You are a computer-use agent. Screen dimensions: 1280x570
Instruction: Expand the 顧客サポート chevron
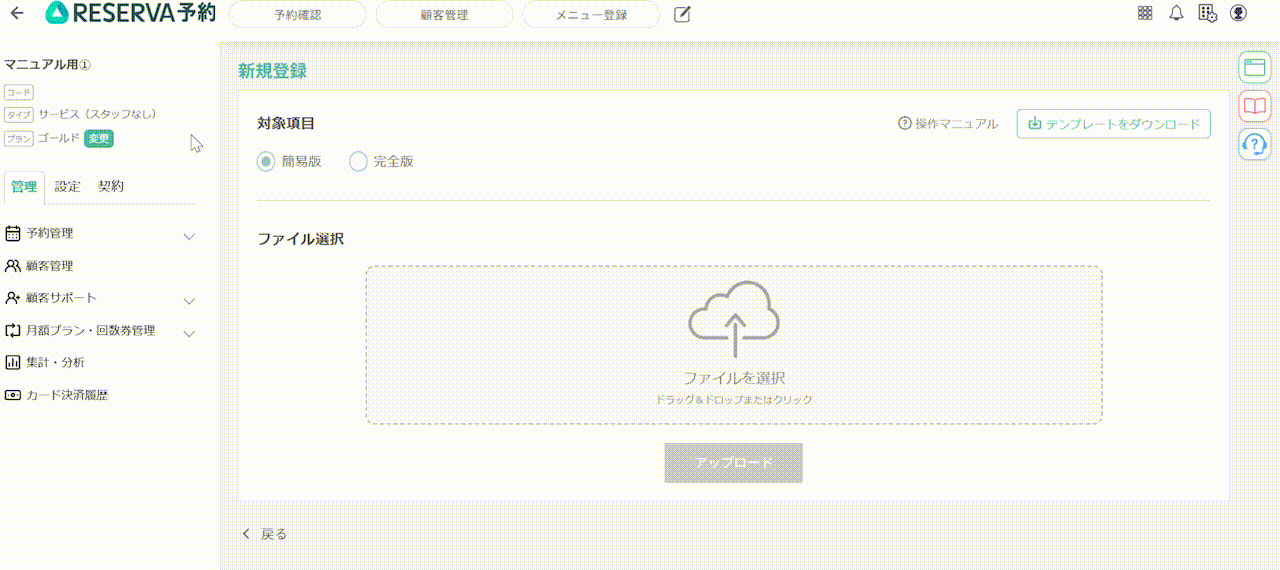point(190,300)
